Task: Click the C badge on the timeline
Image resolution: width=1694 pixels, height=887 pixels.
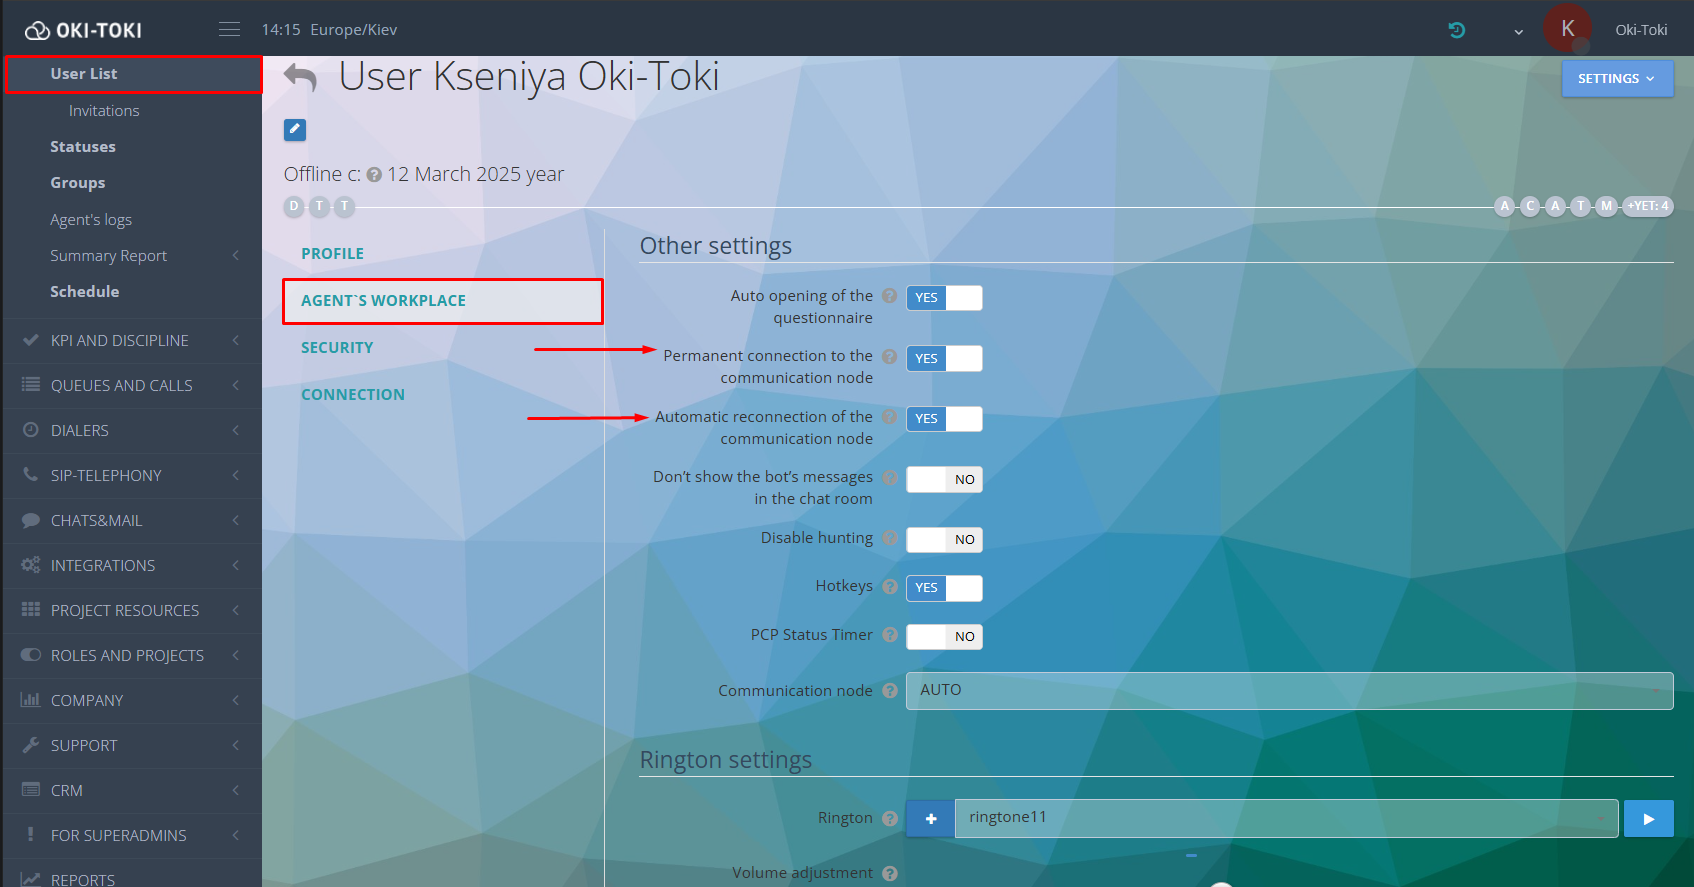Action: coord(1529,206)
